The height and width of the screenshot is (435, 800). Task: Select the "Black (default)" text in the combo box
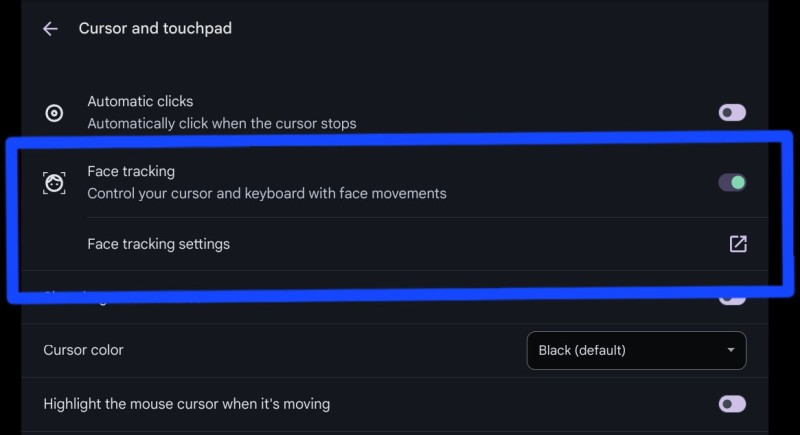(582, 350)
